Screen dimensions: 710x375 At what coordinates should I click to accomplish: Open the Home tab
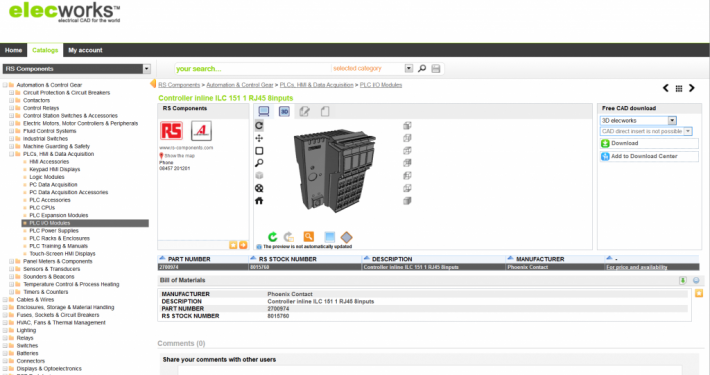(14, 50)
